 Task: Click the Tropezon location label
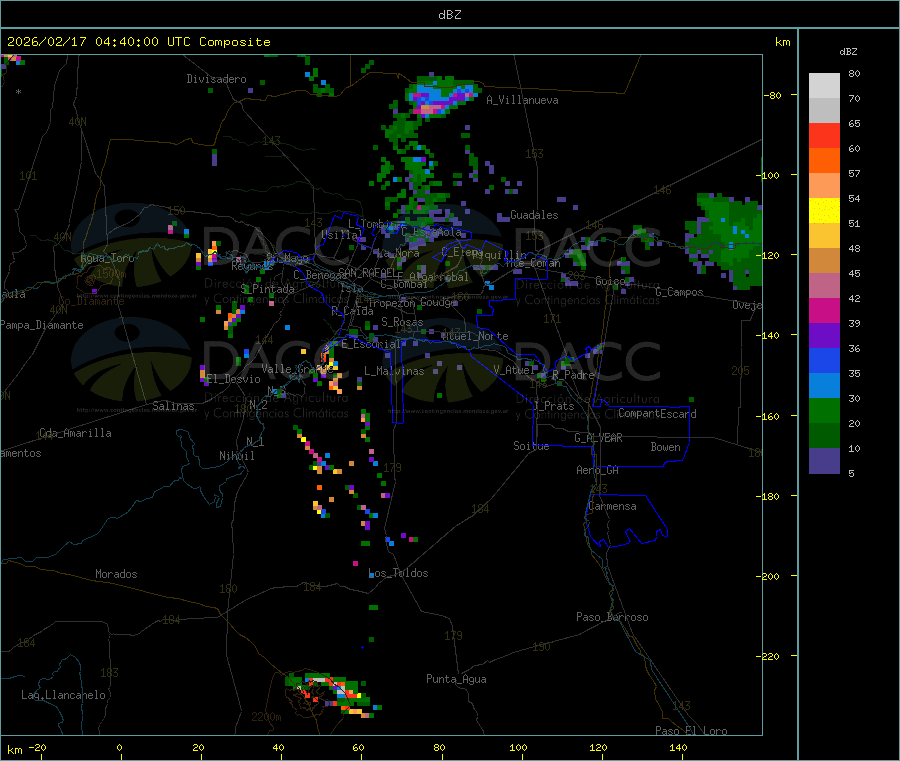tap(391, 303)
